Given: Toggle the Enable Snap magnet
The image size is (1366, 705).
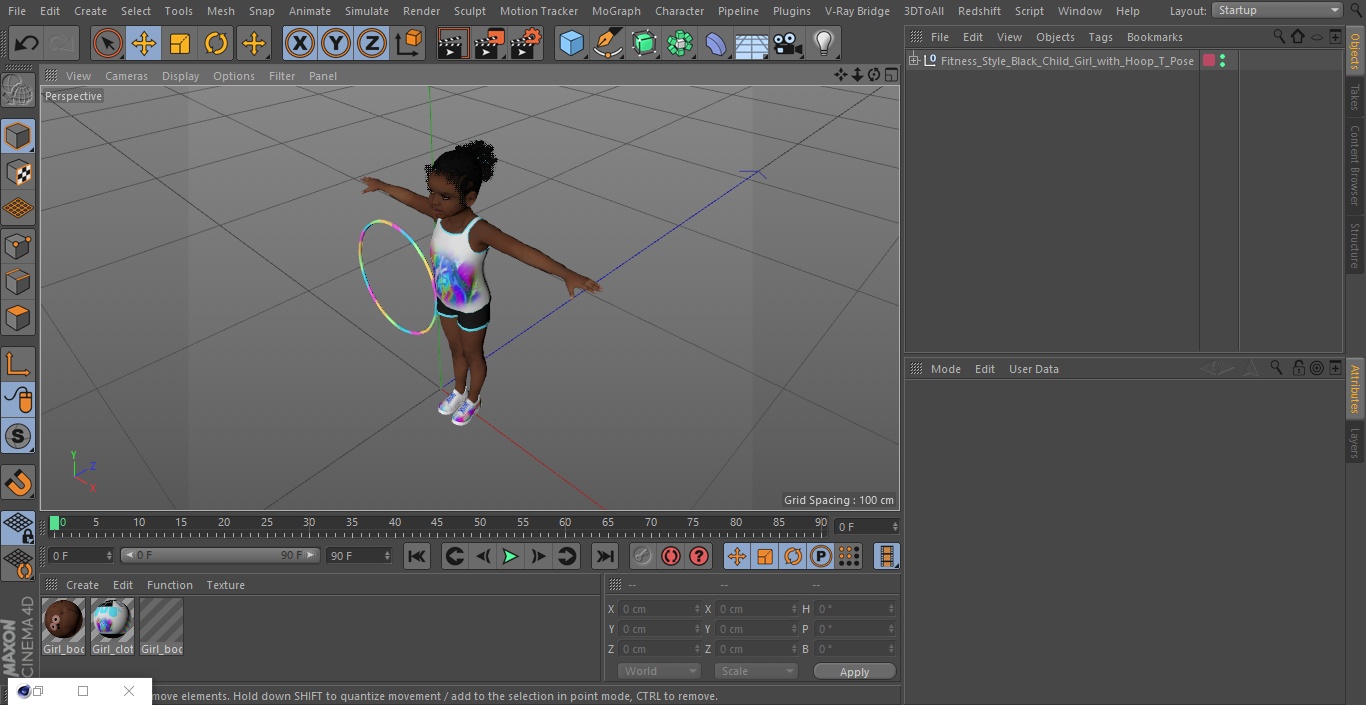Looking at the screenshot, I should point(18,483).
